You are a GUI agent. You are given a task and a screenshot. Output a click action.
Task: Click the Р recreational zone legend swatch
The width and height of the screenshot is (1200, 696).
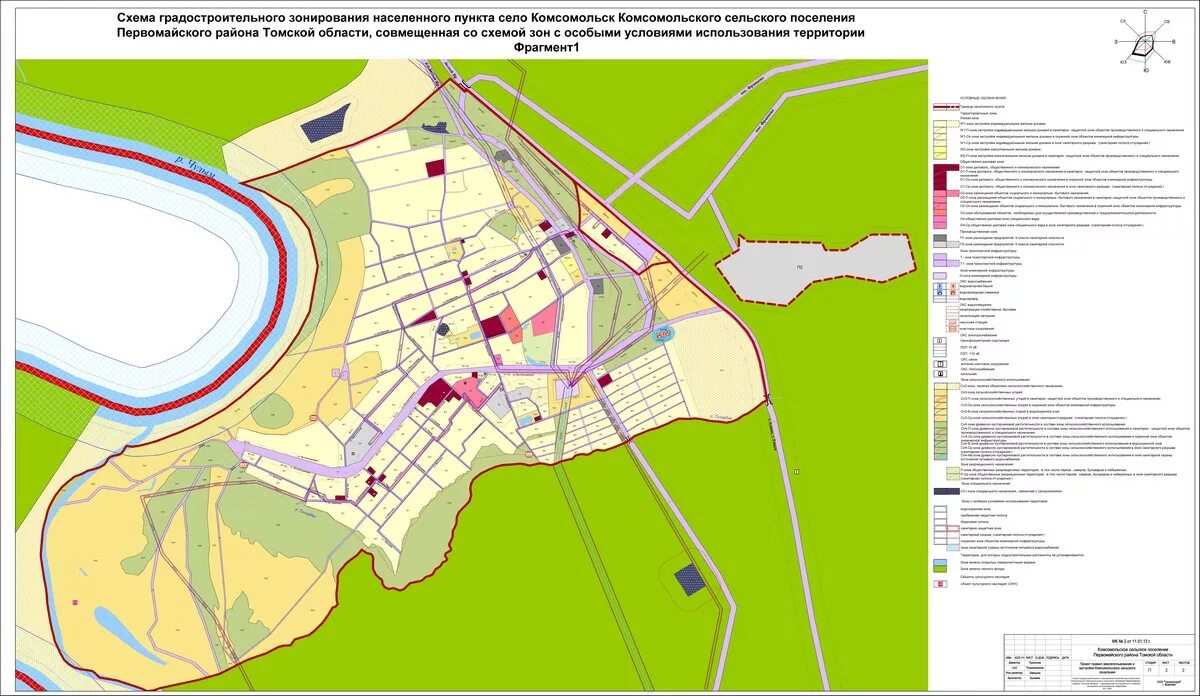[953, 470]
